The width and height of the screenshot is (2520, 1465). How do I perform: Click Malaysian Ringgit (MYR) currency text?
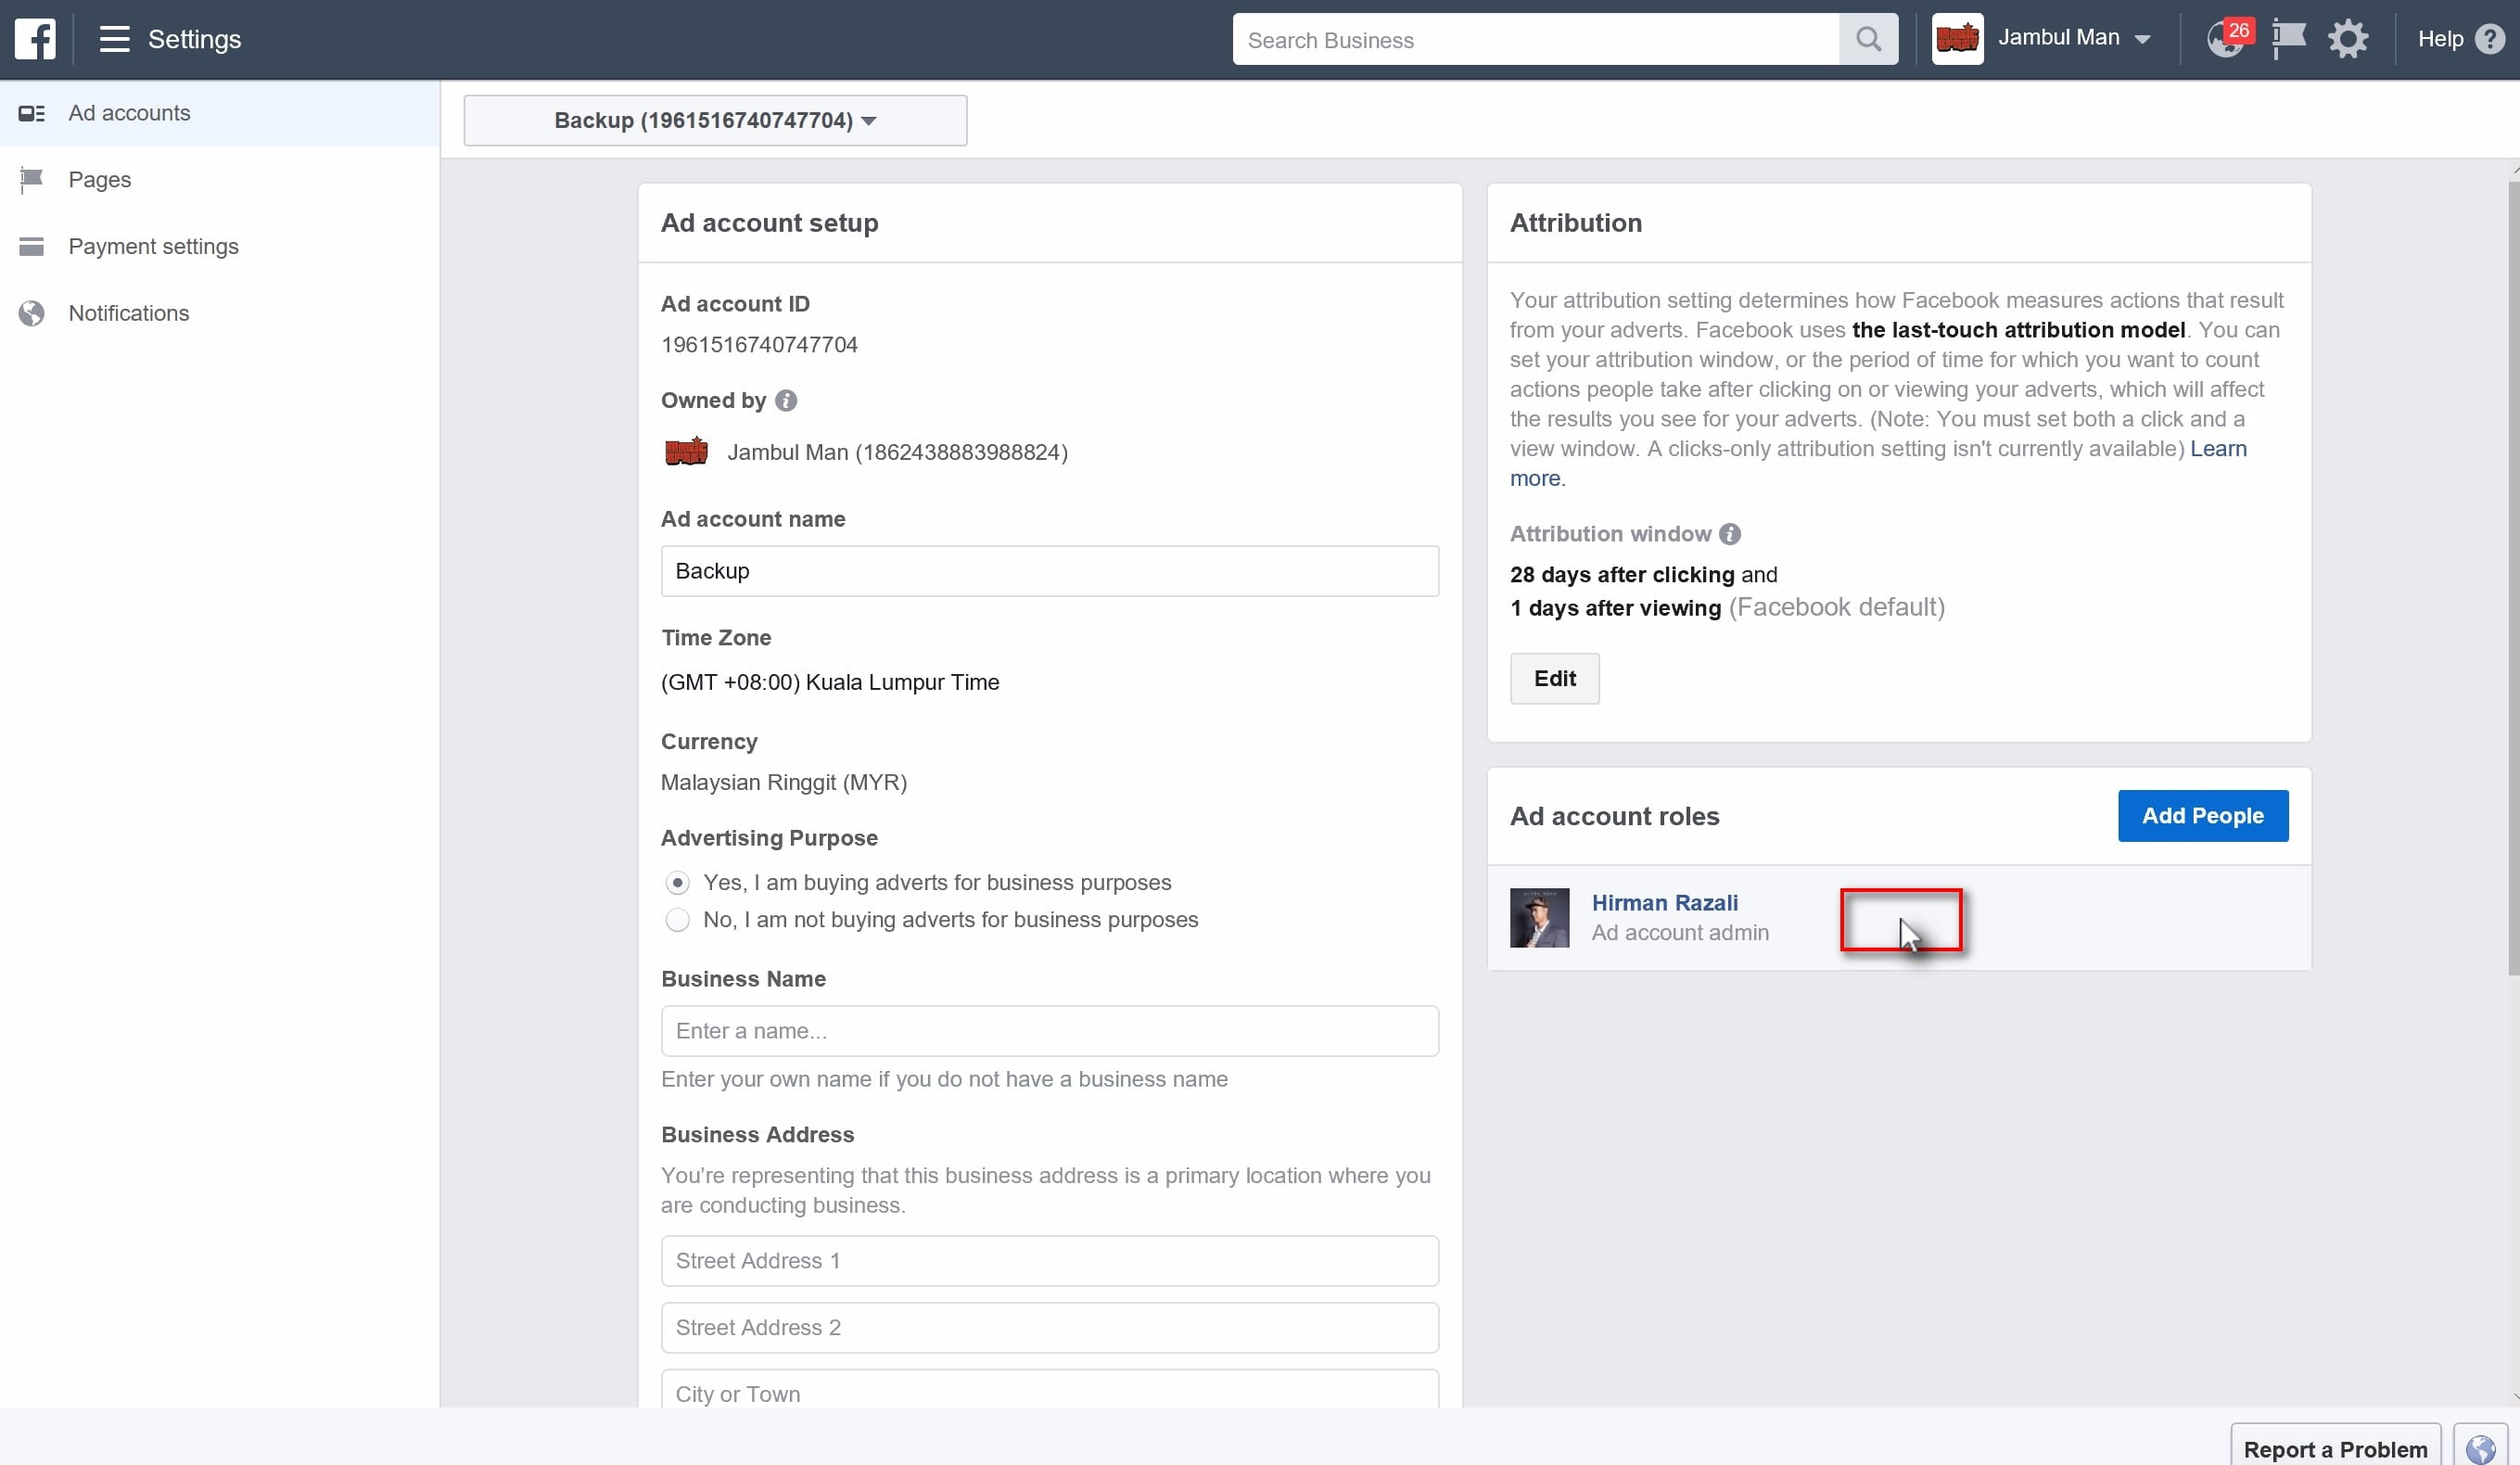click(784, 782)
